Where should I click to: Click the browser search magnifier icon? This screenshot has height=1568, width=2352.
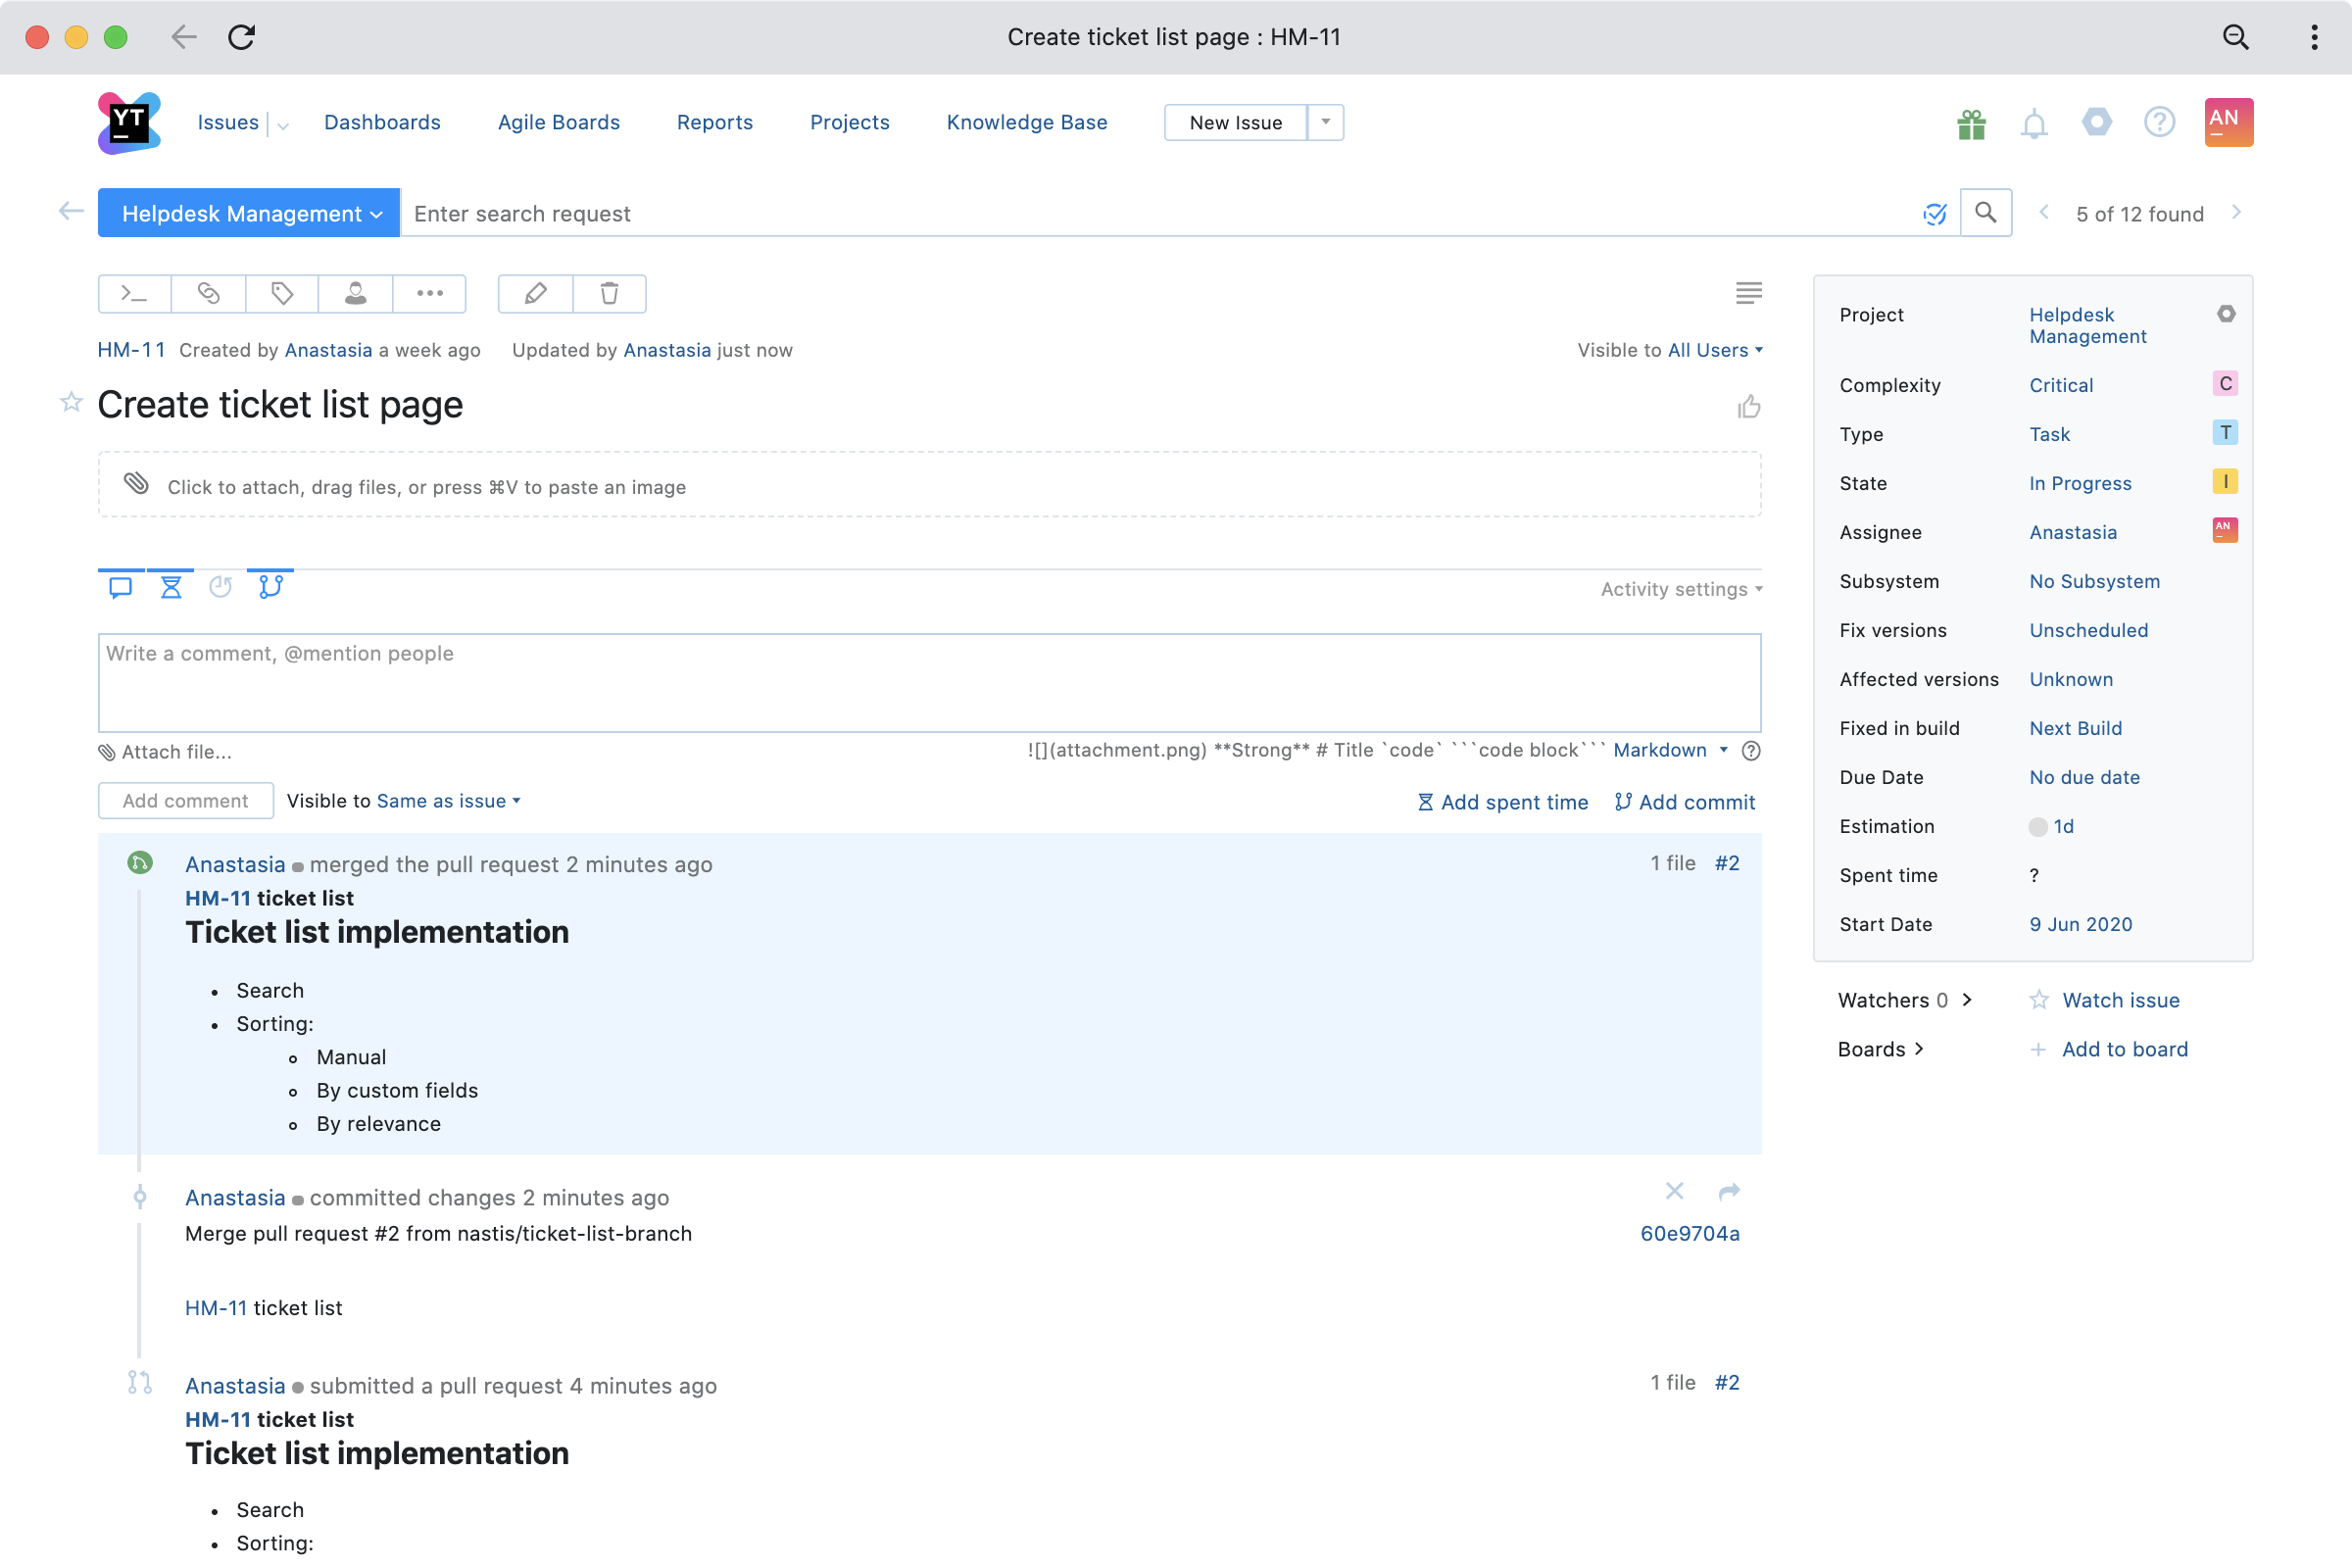coord(2236,37)
